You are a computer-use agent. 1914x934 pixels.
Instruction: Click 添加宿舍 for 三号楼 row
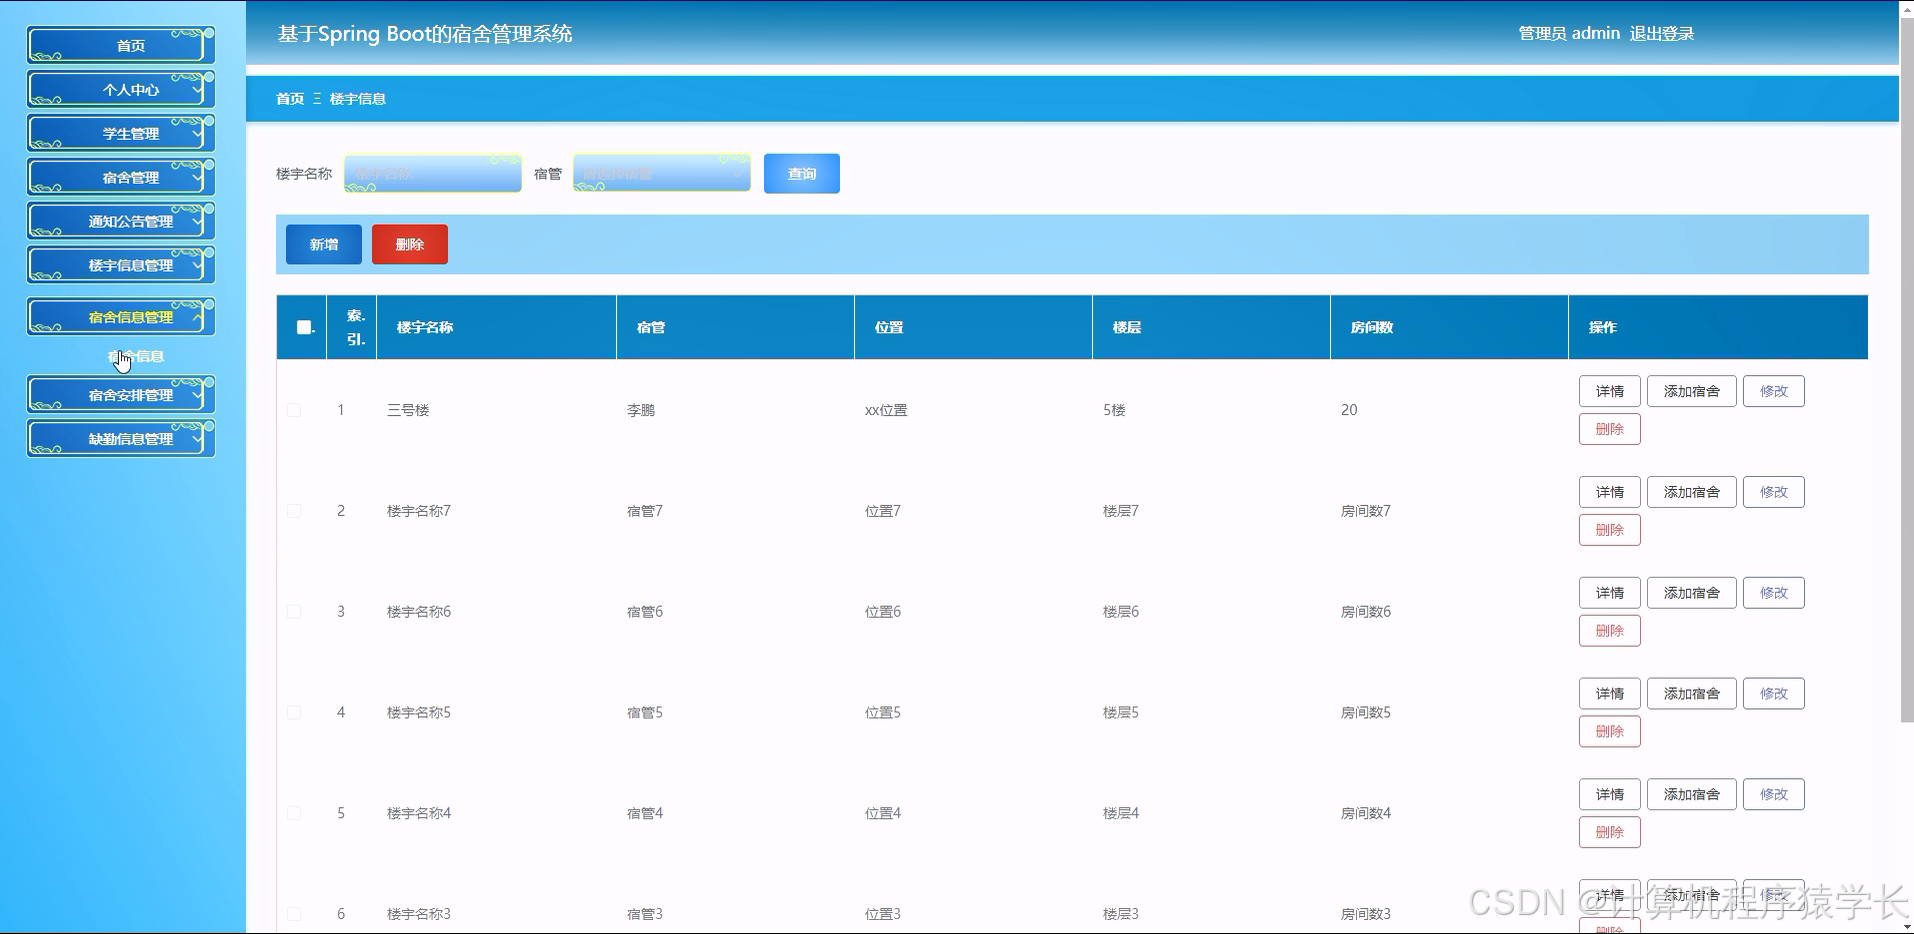(x=1692, y=391)
